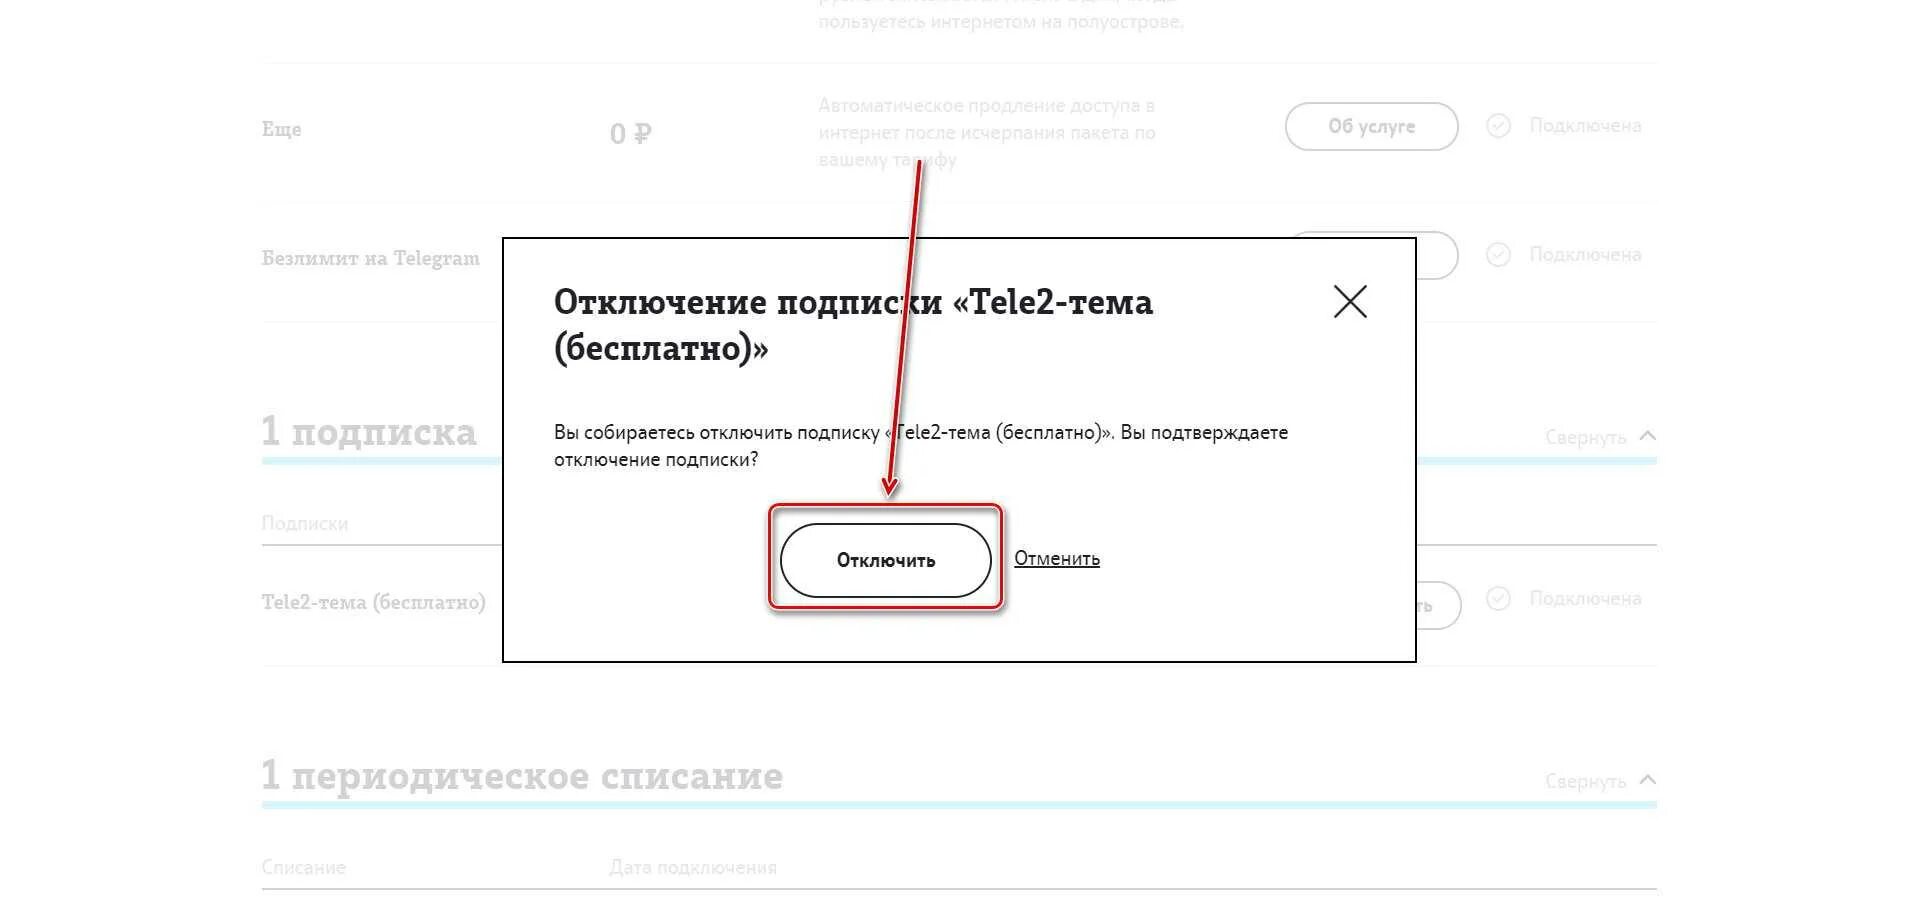Screen dimensions: 1920x897
Task: Click the partially hidden button in Telegram row
Action: [1437, 256]
